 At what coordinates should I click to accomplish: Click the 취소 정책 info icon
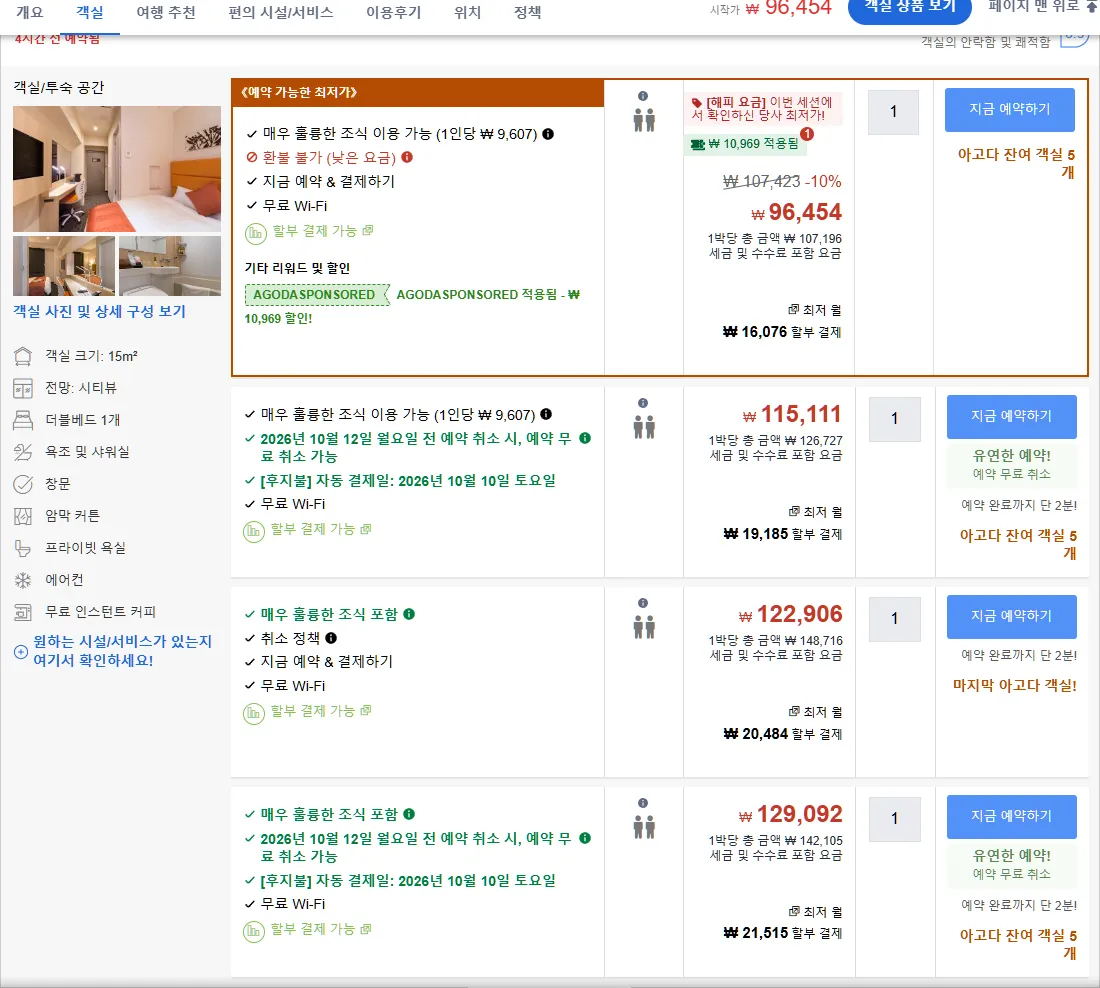coord(331,638)
